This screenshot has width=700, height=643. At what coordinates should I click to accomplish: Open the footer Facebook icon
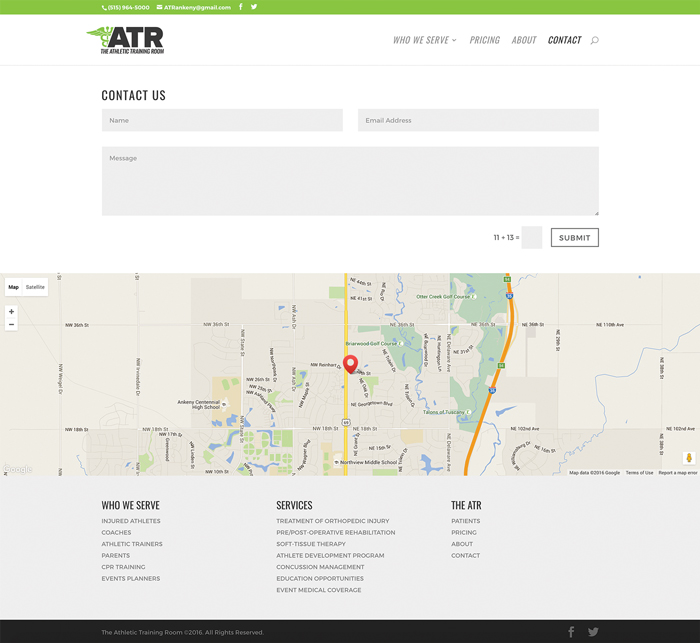[571, 632]
